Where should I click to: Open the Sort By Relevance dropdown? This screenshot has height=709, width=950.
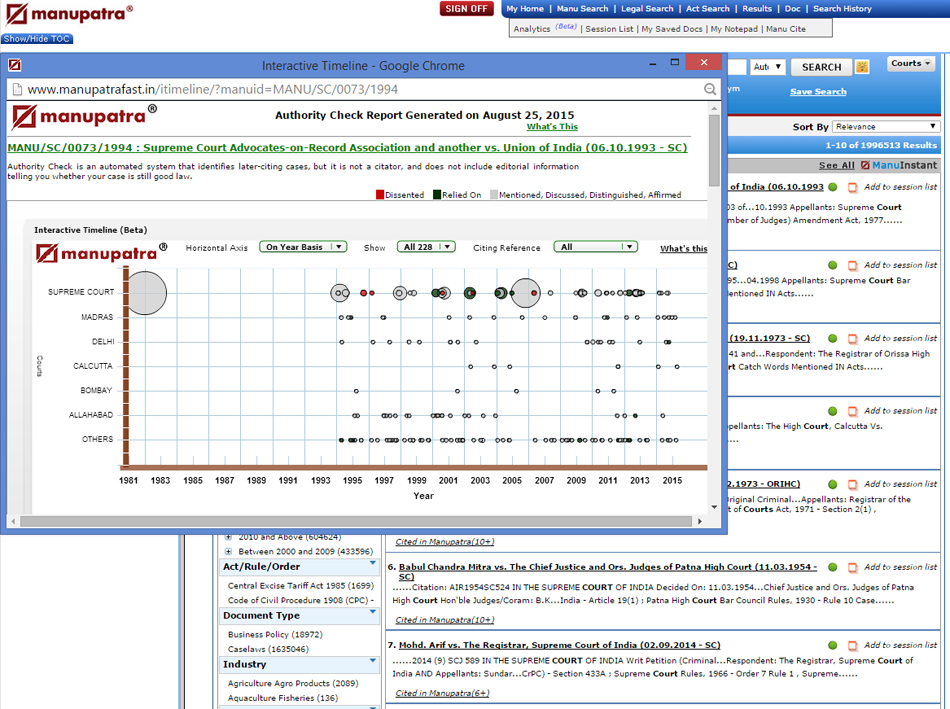[886, 127]
